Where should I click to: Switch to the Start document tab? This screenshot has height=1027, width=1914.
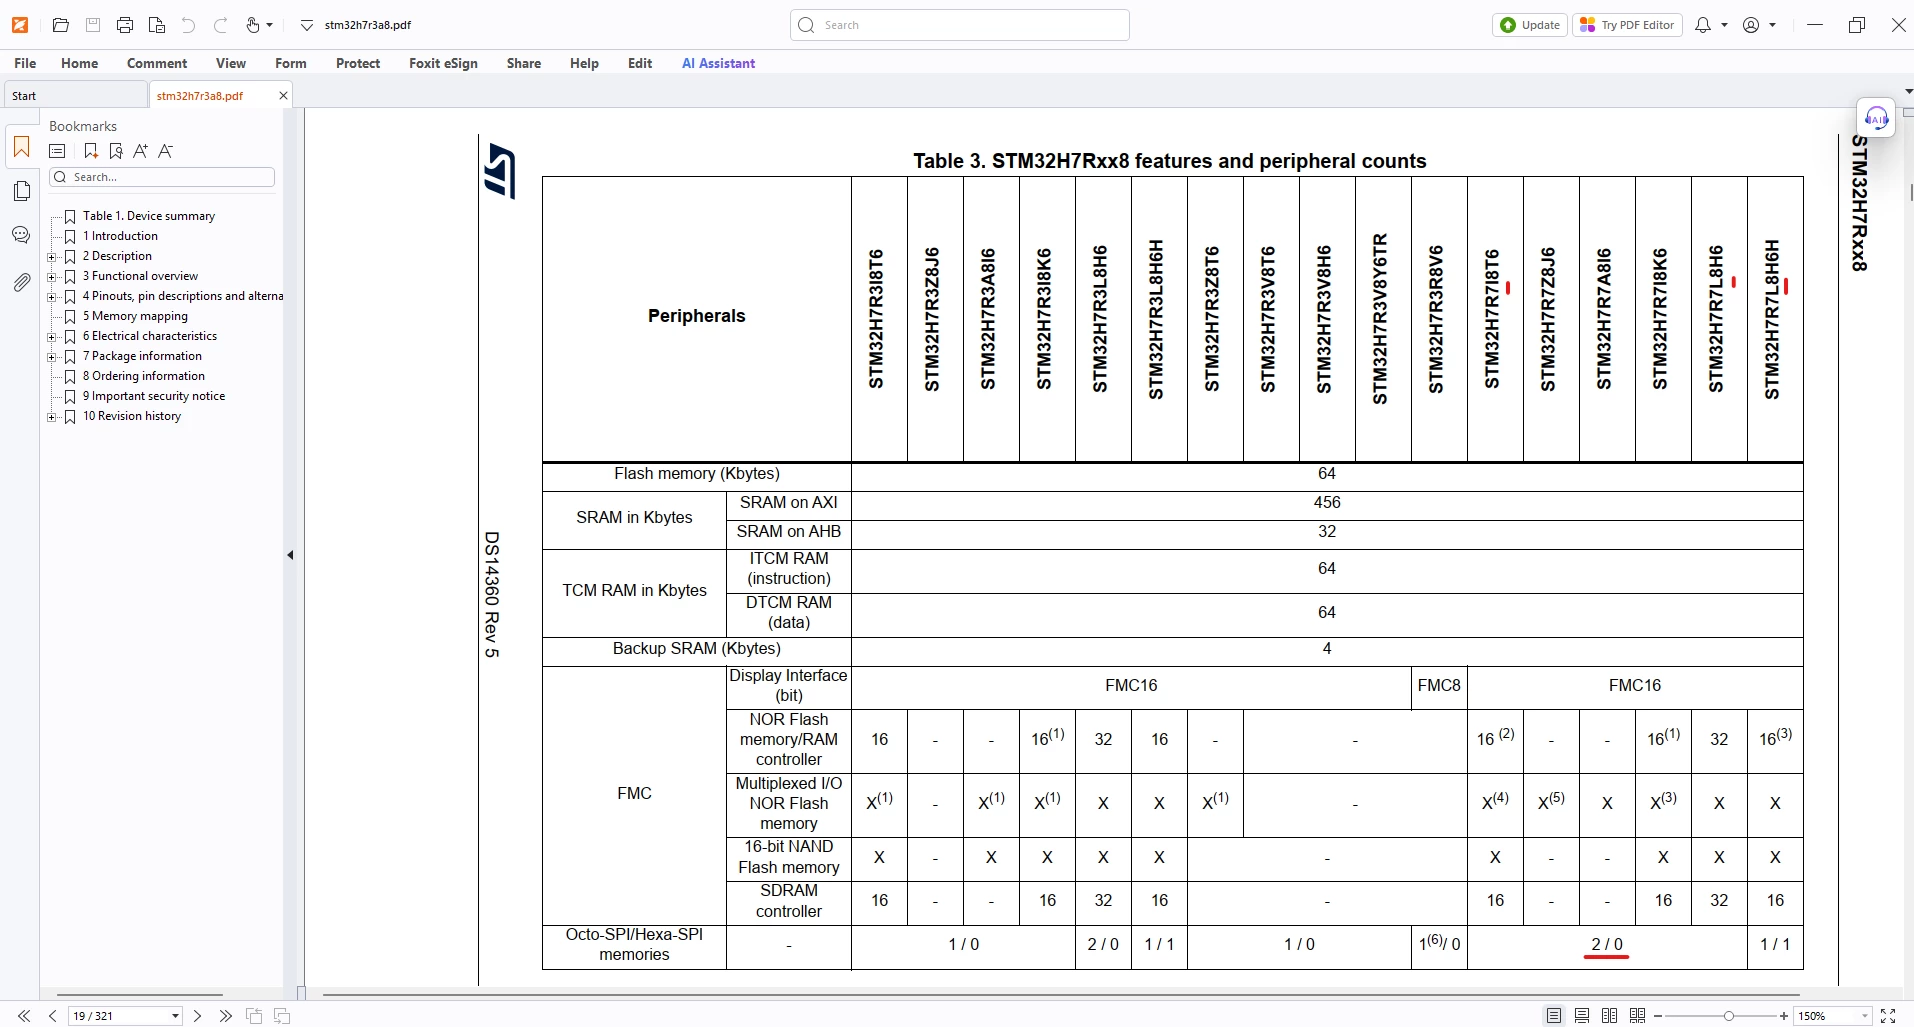(75, 96)
